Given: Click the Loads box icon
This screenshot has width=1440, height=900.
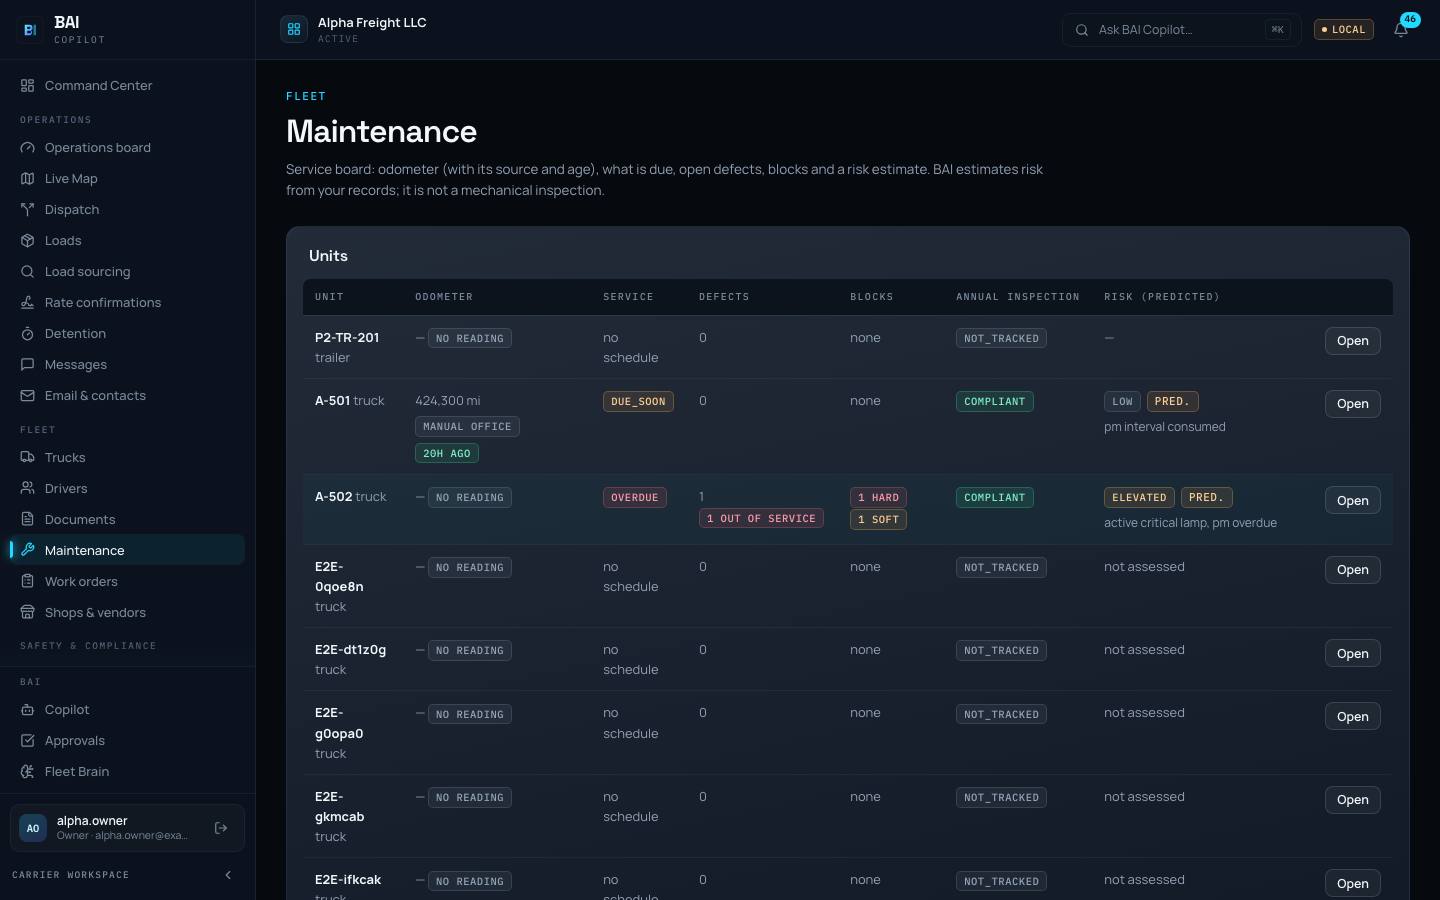Looking at the screenshot, I should tap(28, 241).
